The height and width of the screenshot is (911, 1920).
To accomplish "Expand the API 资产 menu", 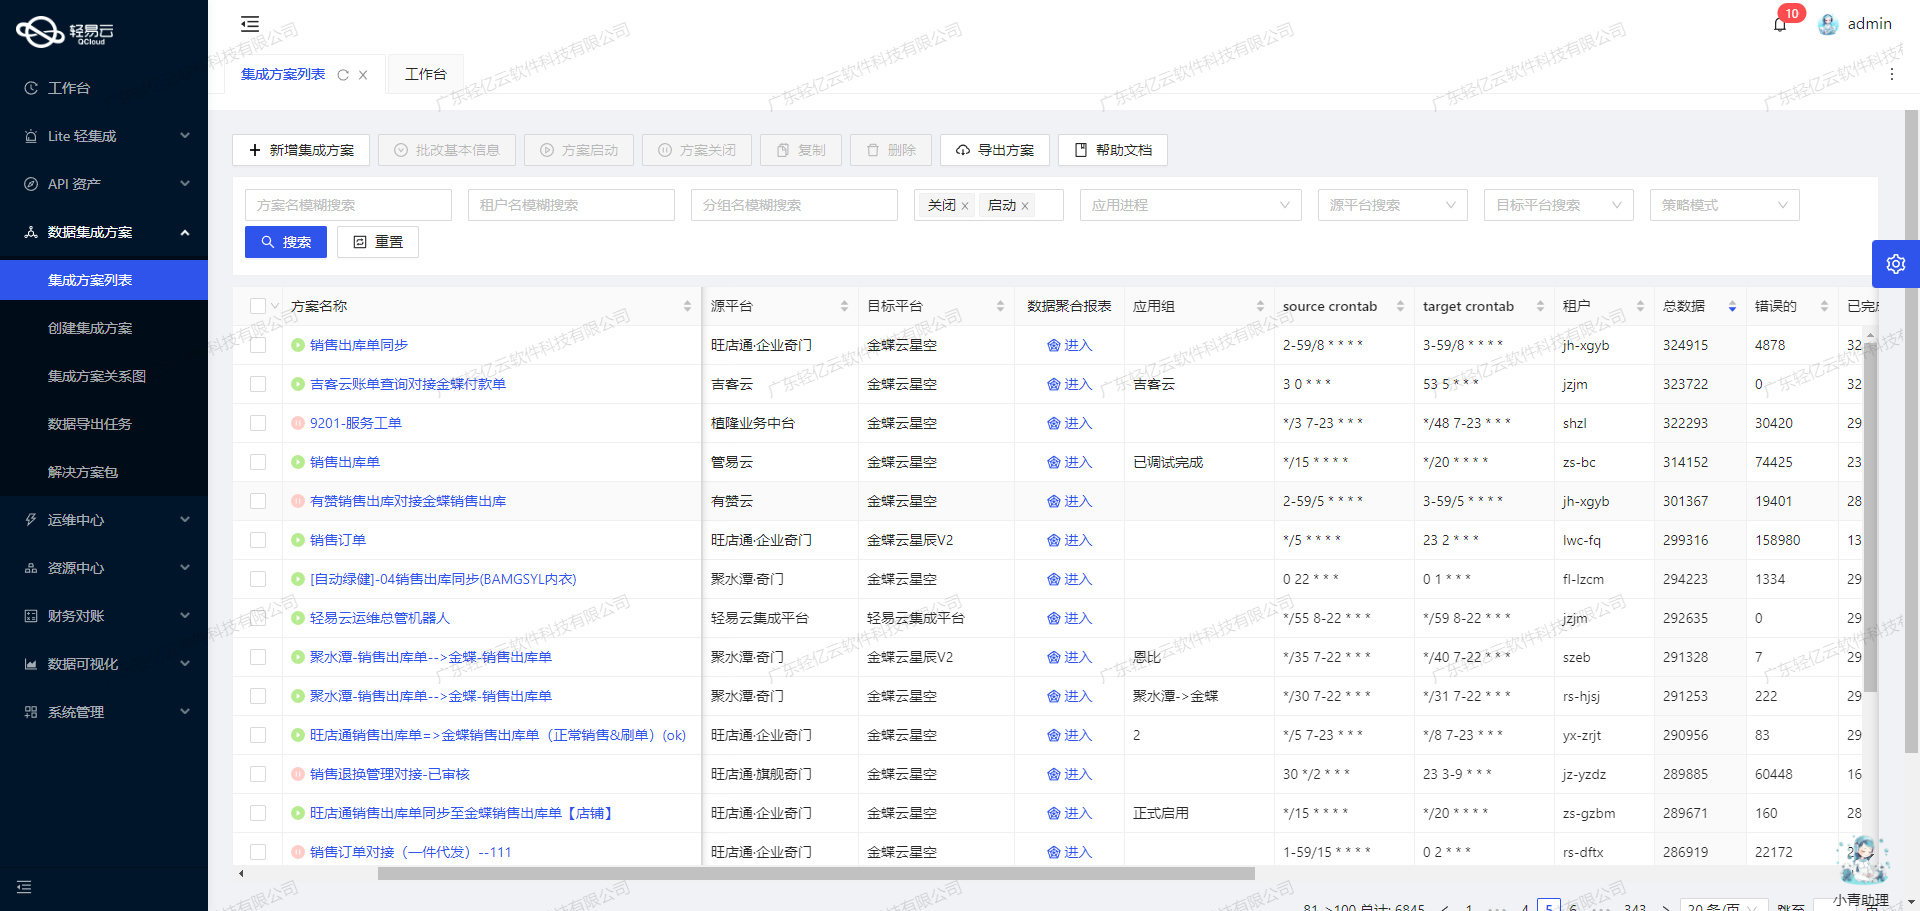I will click(104, 184).
